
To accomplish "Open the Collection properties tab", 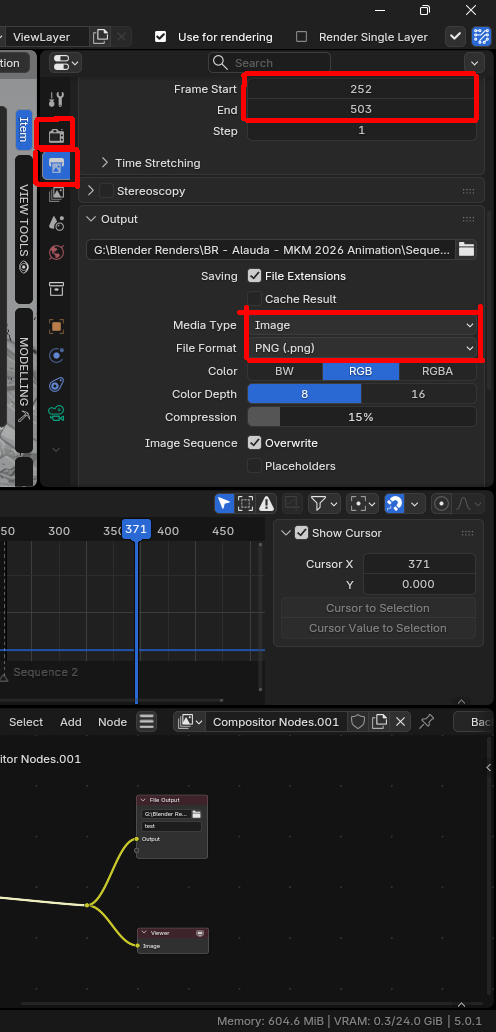I will pyautogui.click(x=57, y=288).
